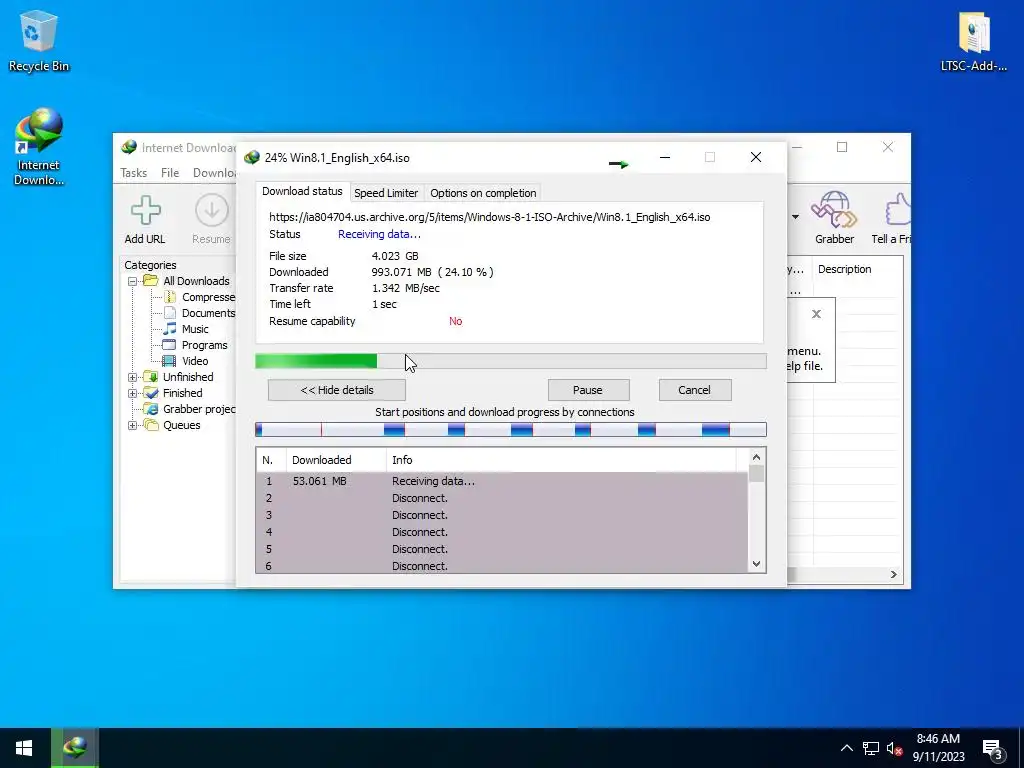This screenshot has height=768, width=1024.
Task: Expand the Queues tree node
Action: [x=133, y=425]
